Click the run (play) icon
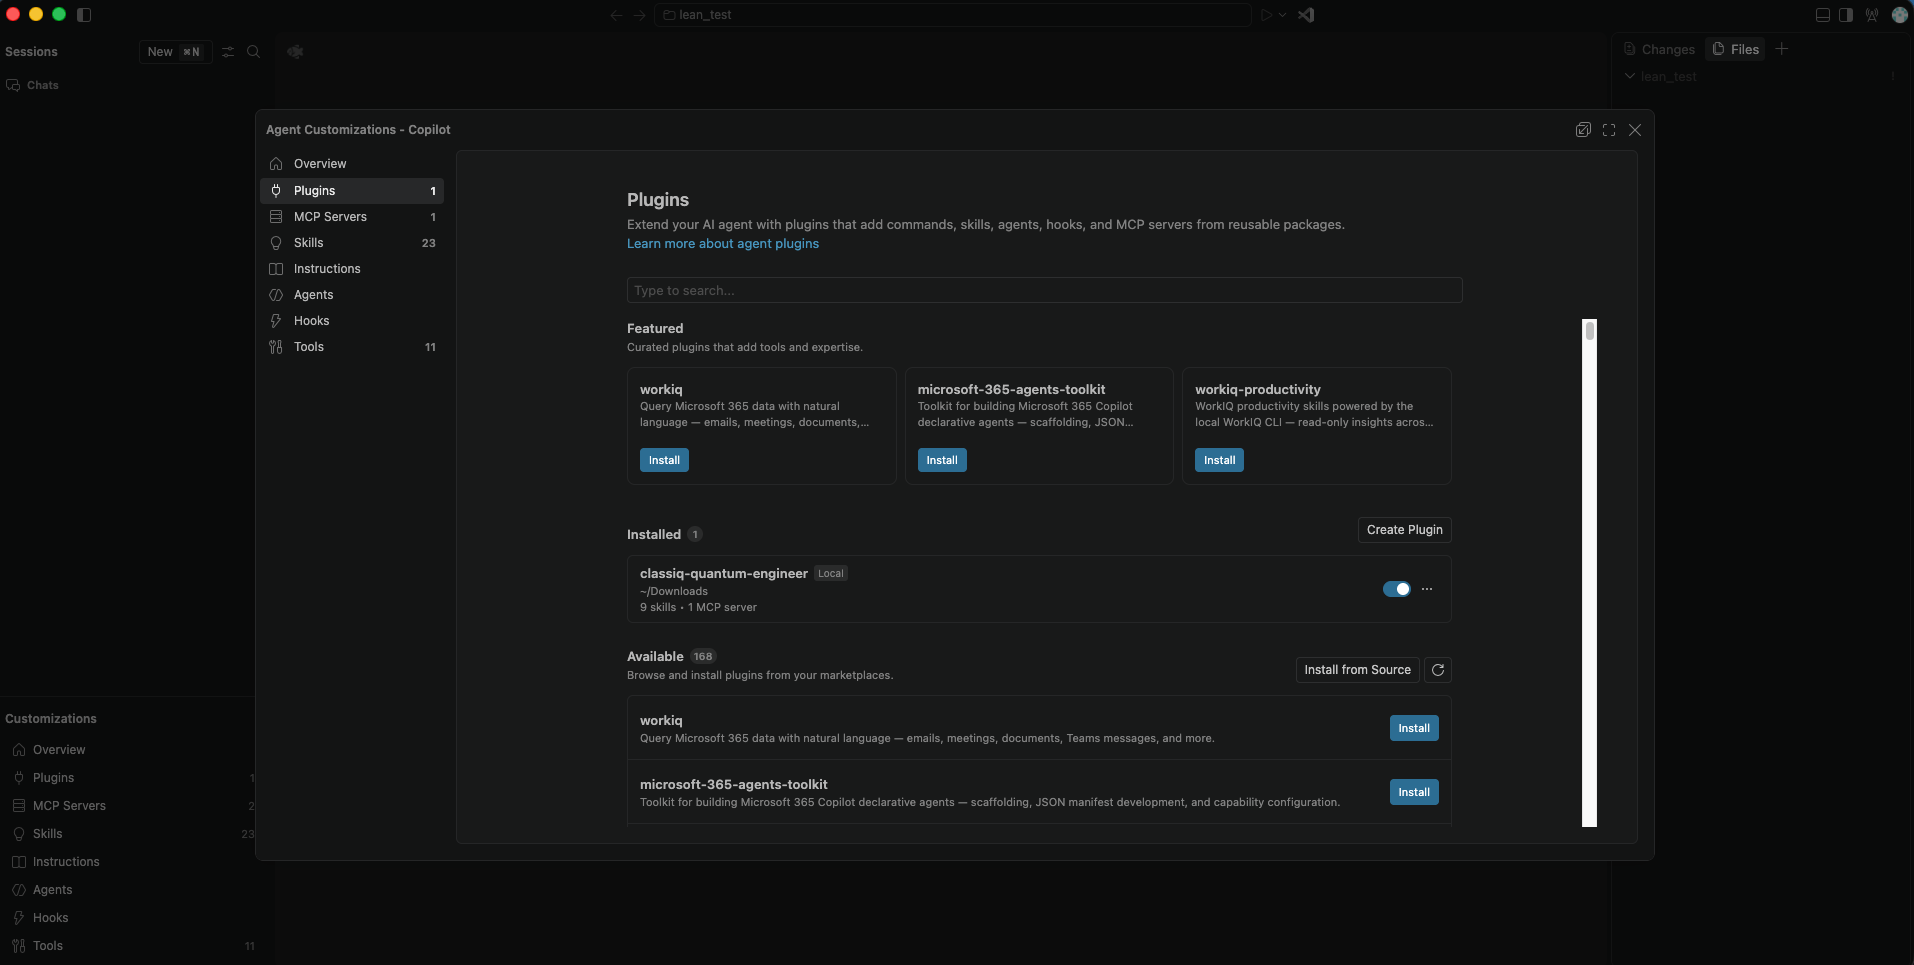Viewport: 1914px width, 965px height. pyautogui.click(x=1267, y=15)
